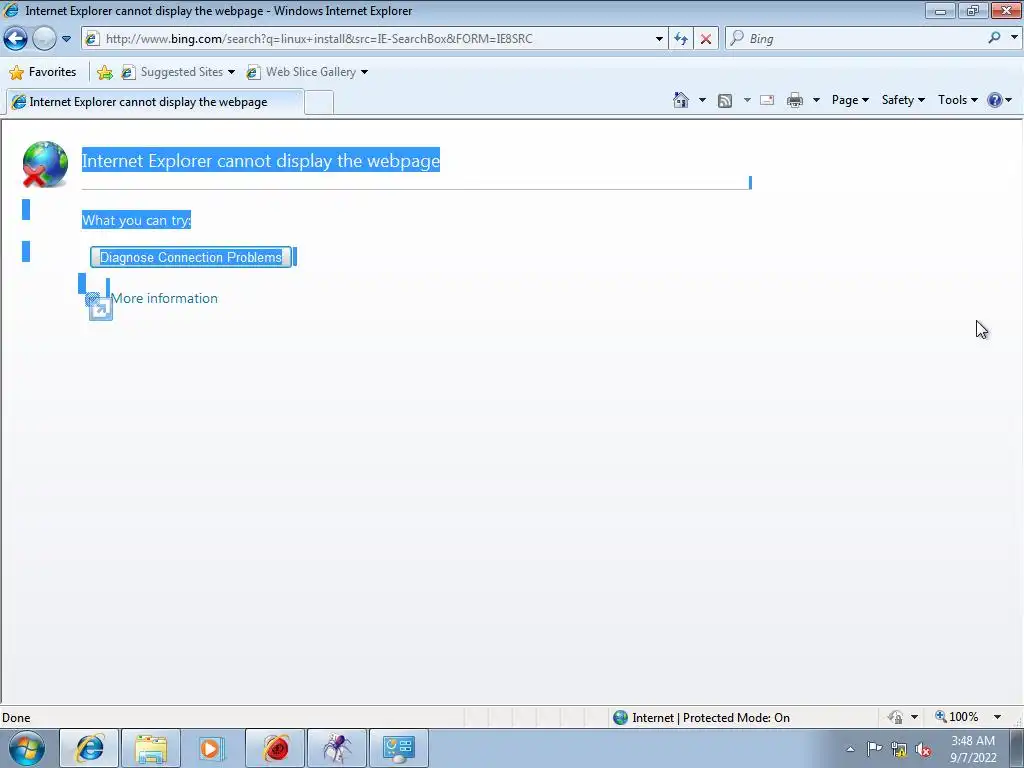
Task: Click the network tray icon
Action: coord(899,750)
